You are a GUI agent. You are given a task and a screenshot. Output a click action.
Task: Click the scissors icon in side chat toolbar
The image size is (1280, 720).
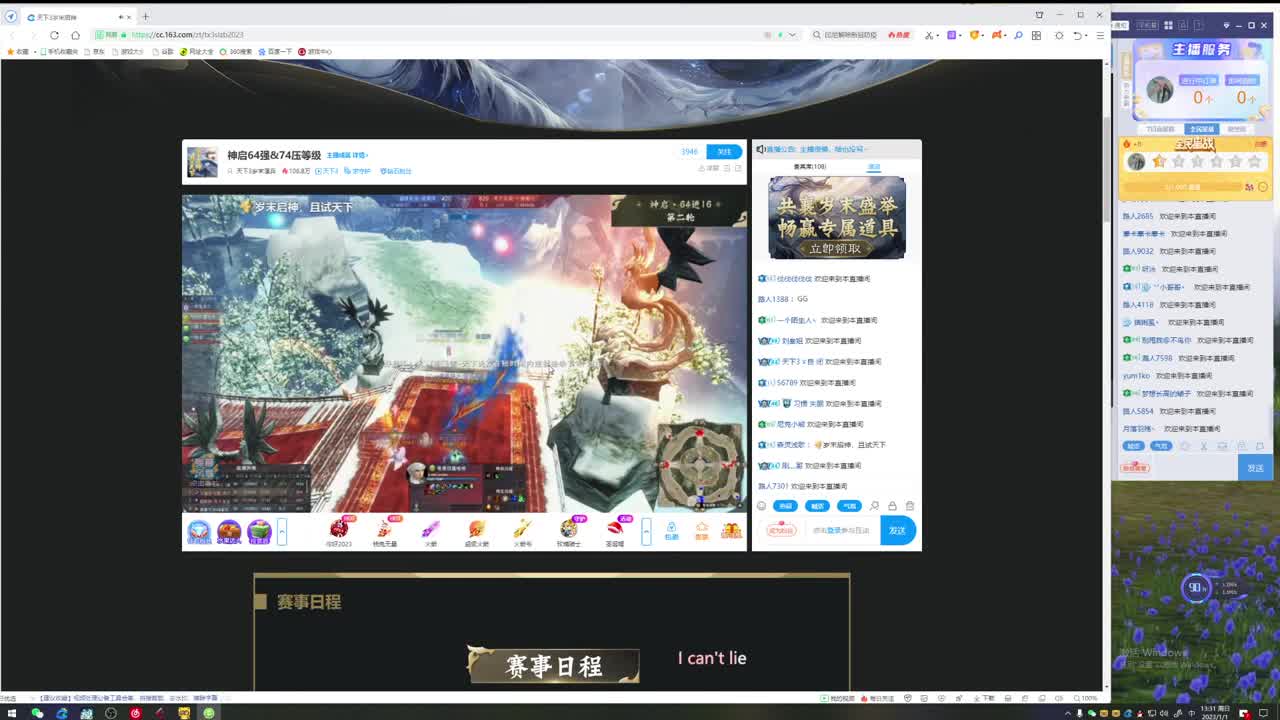coord(1203,446)
